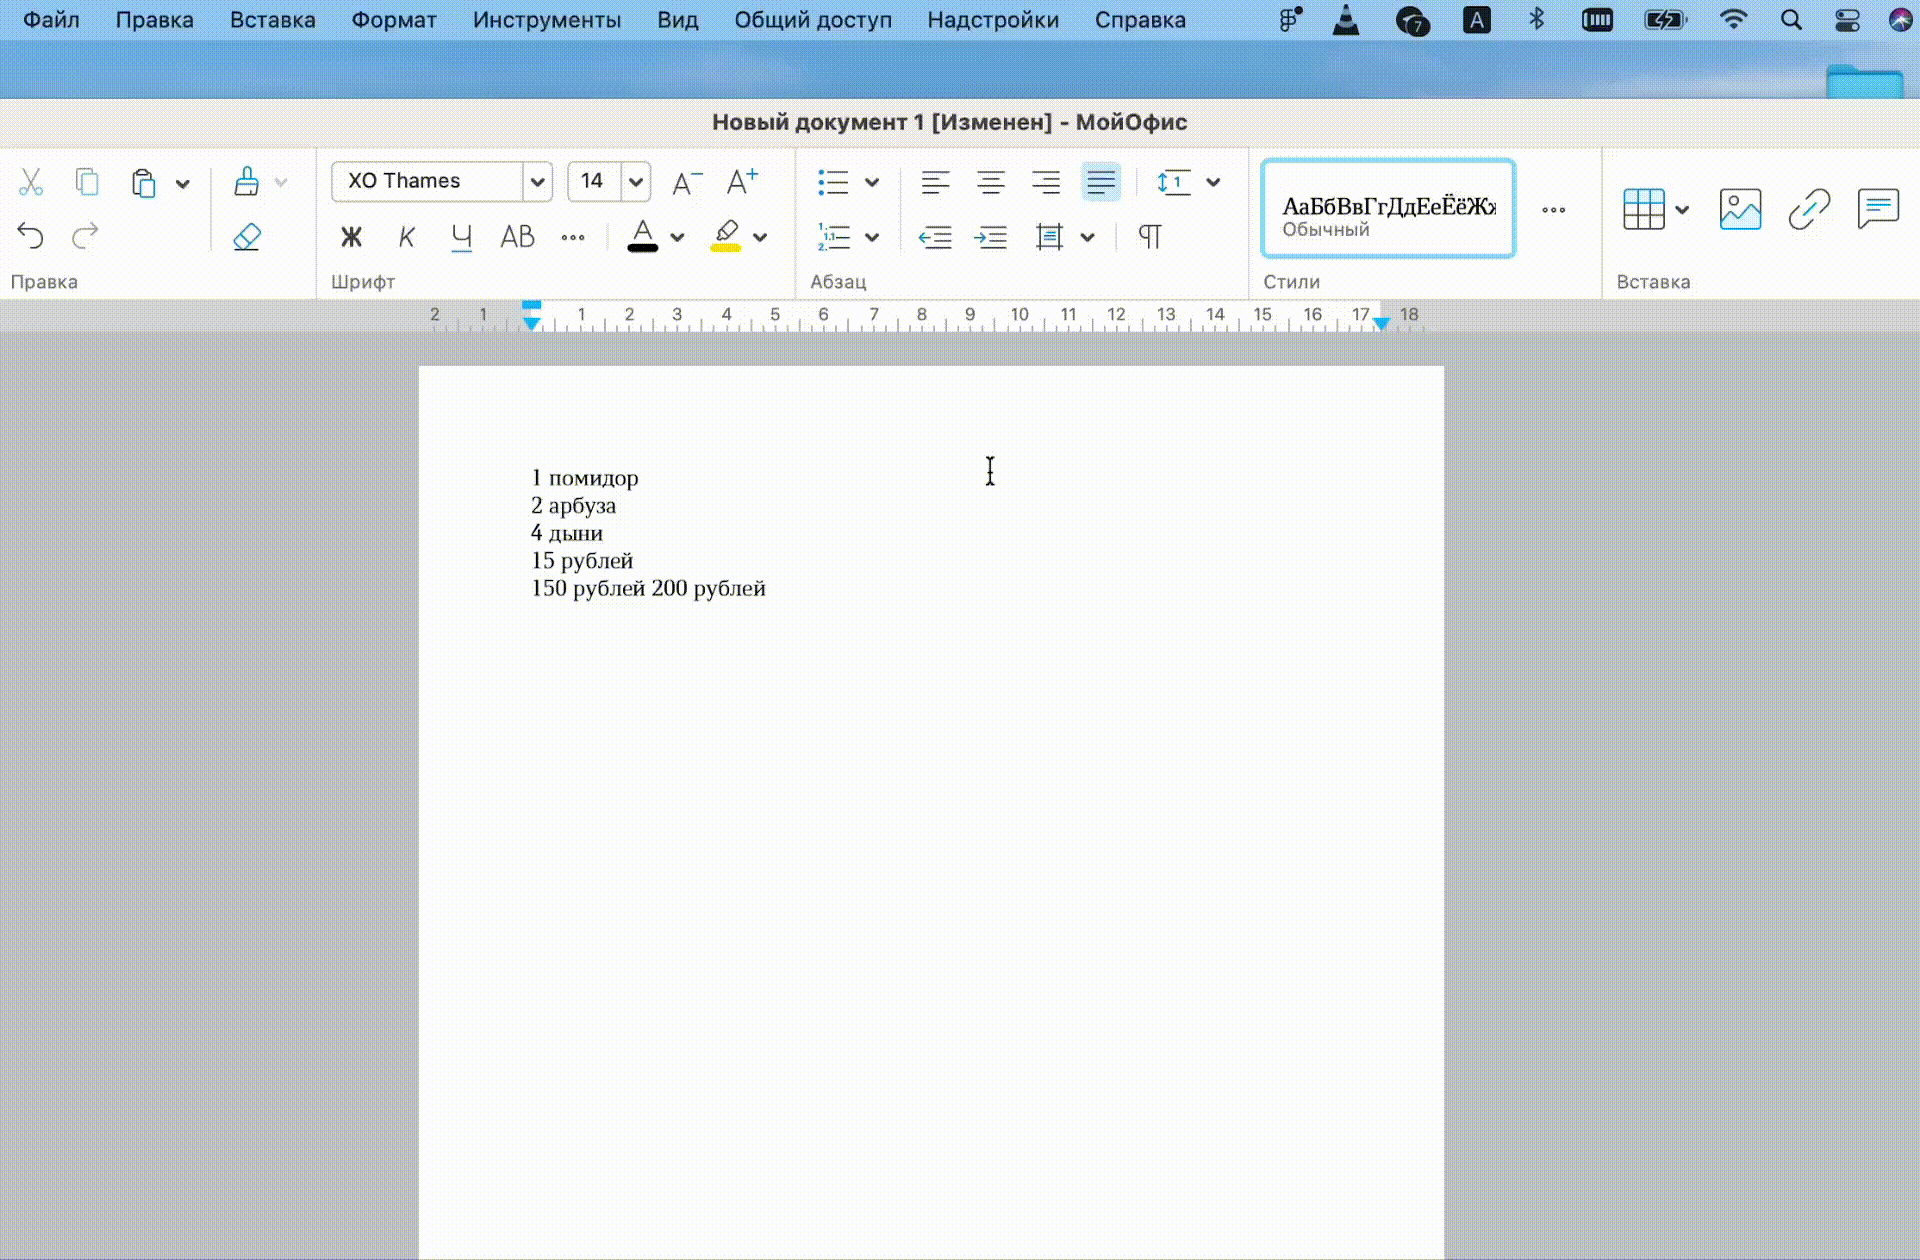This screenshot has width=1920, height=1260.
Task: Open macOS Spotlight search icon
Action: (x=1791, y=20)
